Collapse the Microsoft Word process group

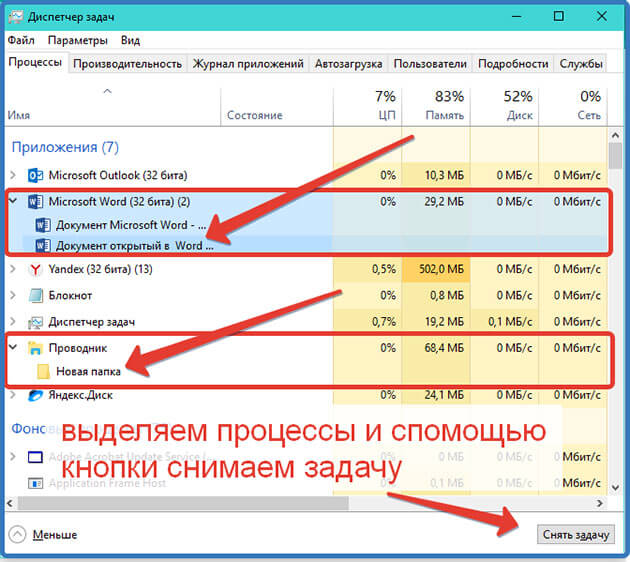pyautogui.click(x=13, y=201)
